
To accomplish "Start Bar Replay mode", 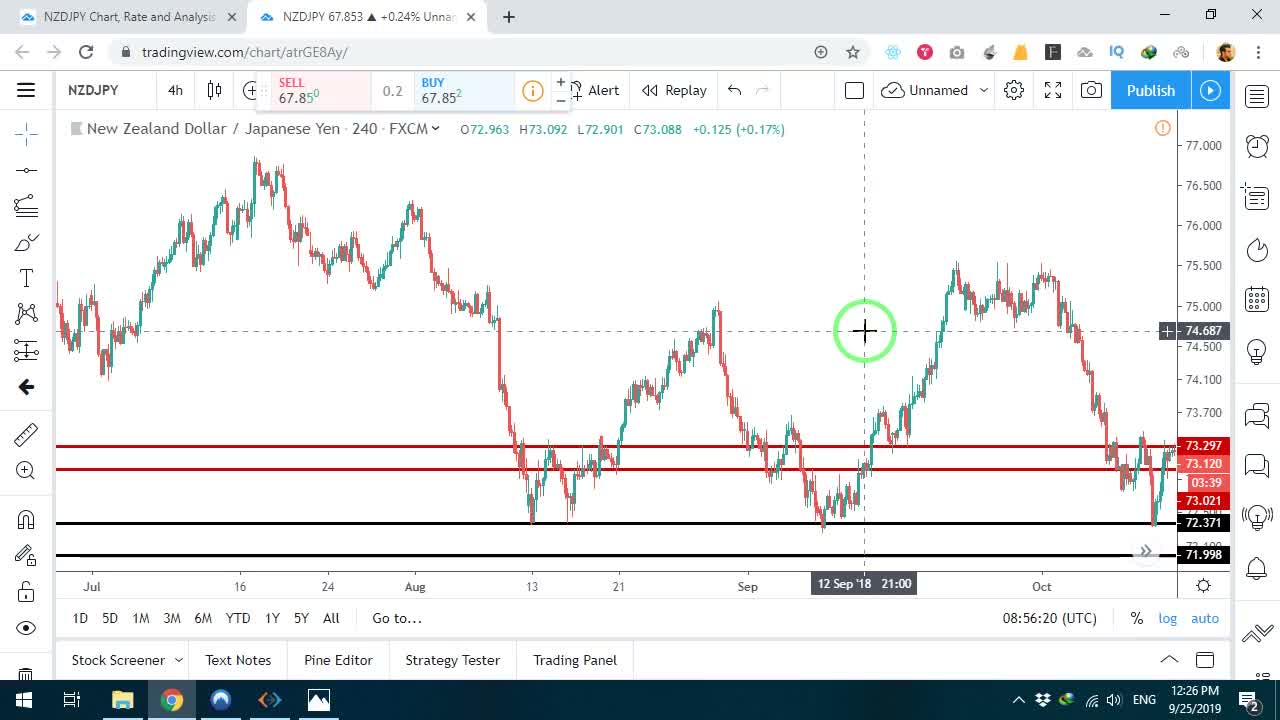I will (x=674, y=90).
